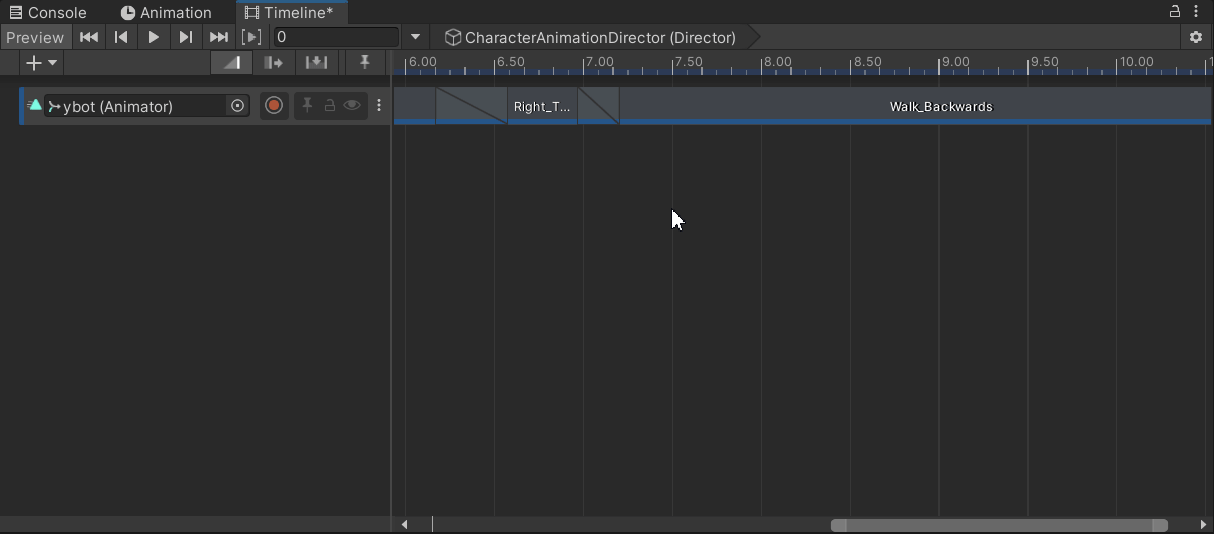The width and height of the screenshot is (1214, 534).
Task: Open ybot track three-dot menu
Action: (378, 105)
